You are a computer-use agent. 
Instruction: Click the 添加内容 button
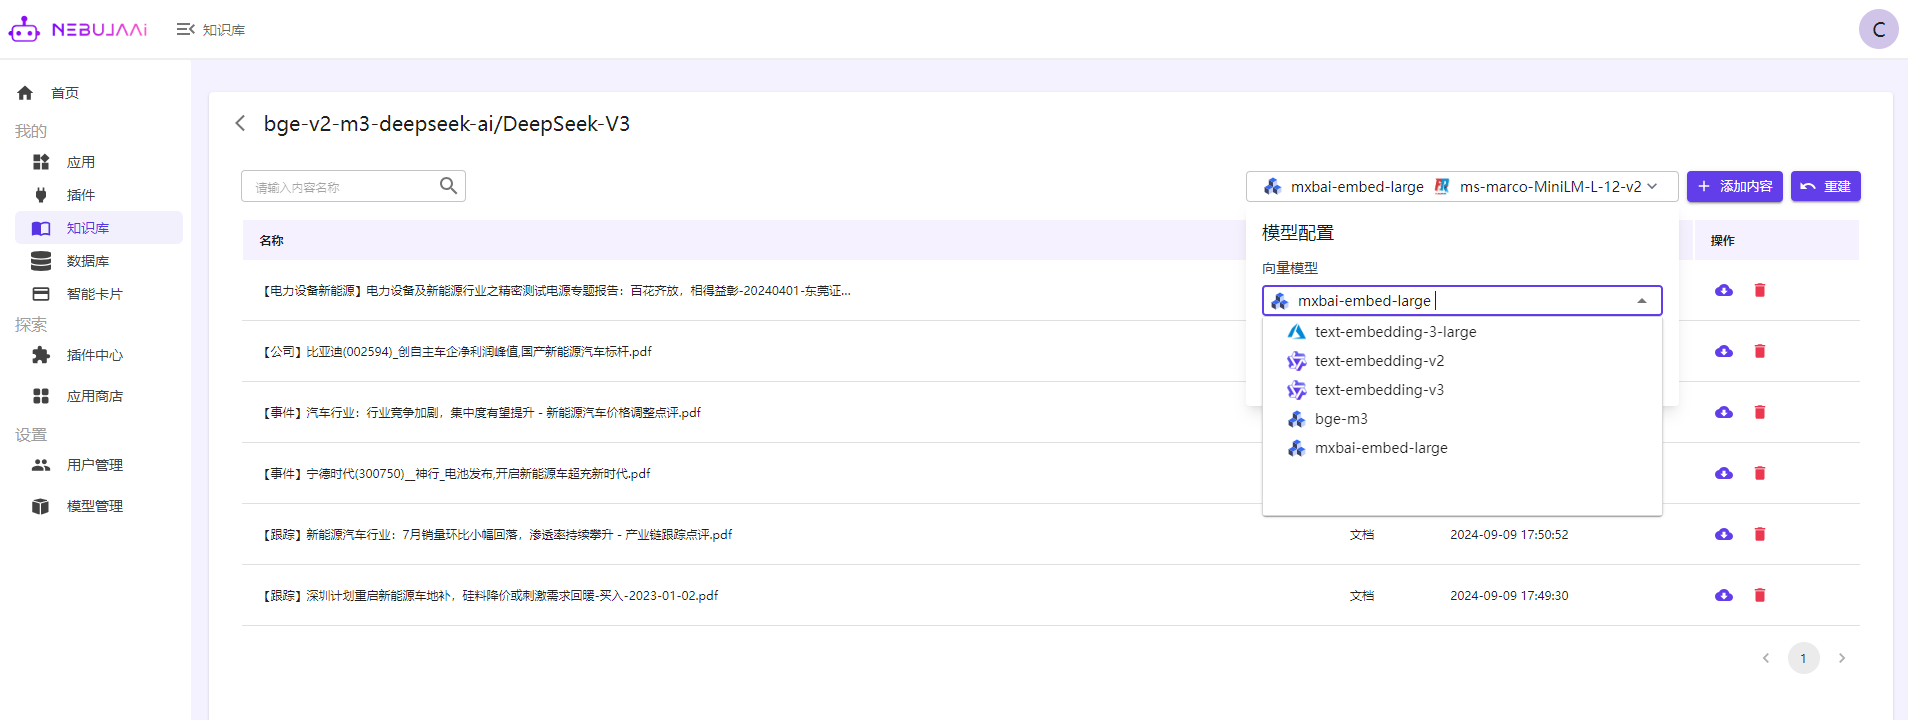point(1734,186)
